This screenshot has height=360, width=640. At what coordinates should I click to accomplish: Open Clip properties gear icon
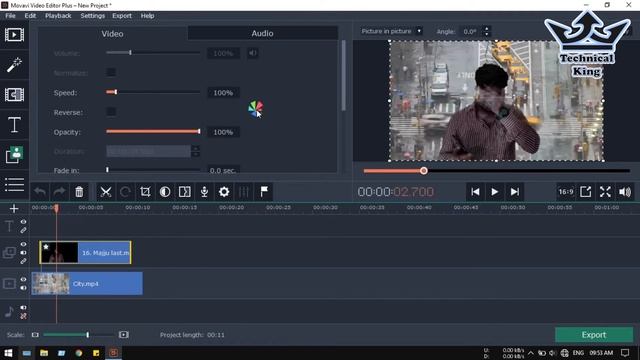[x=224, y=191]
